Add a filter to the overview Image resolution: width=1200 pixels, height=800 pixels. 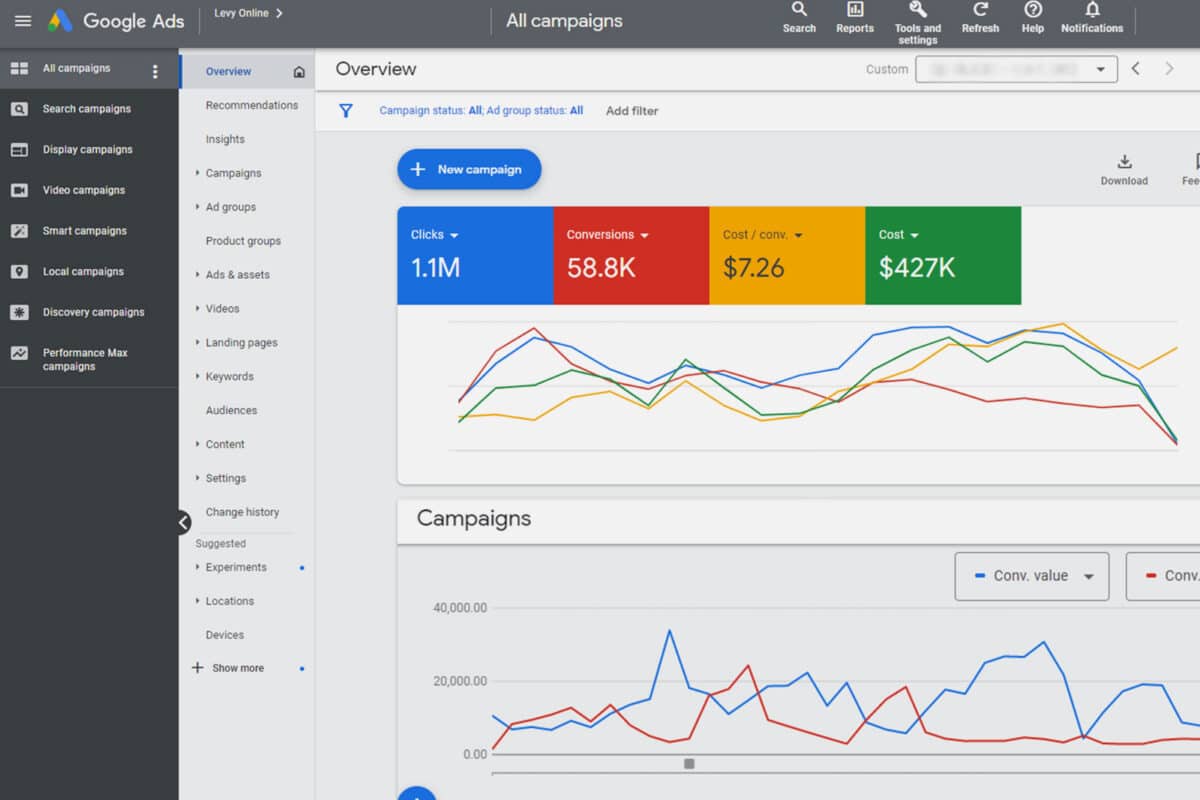pyautogui.click(x=631, y=111)
